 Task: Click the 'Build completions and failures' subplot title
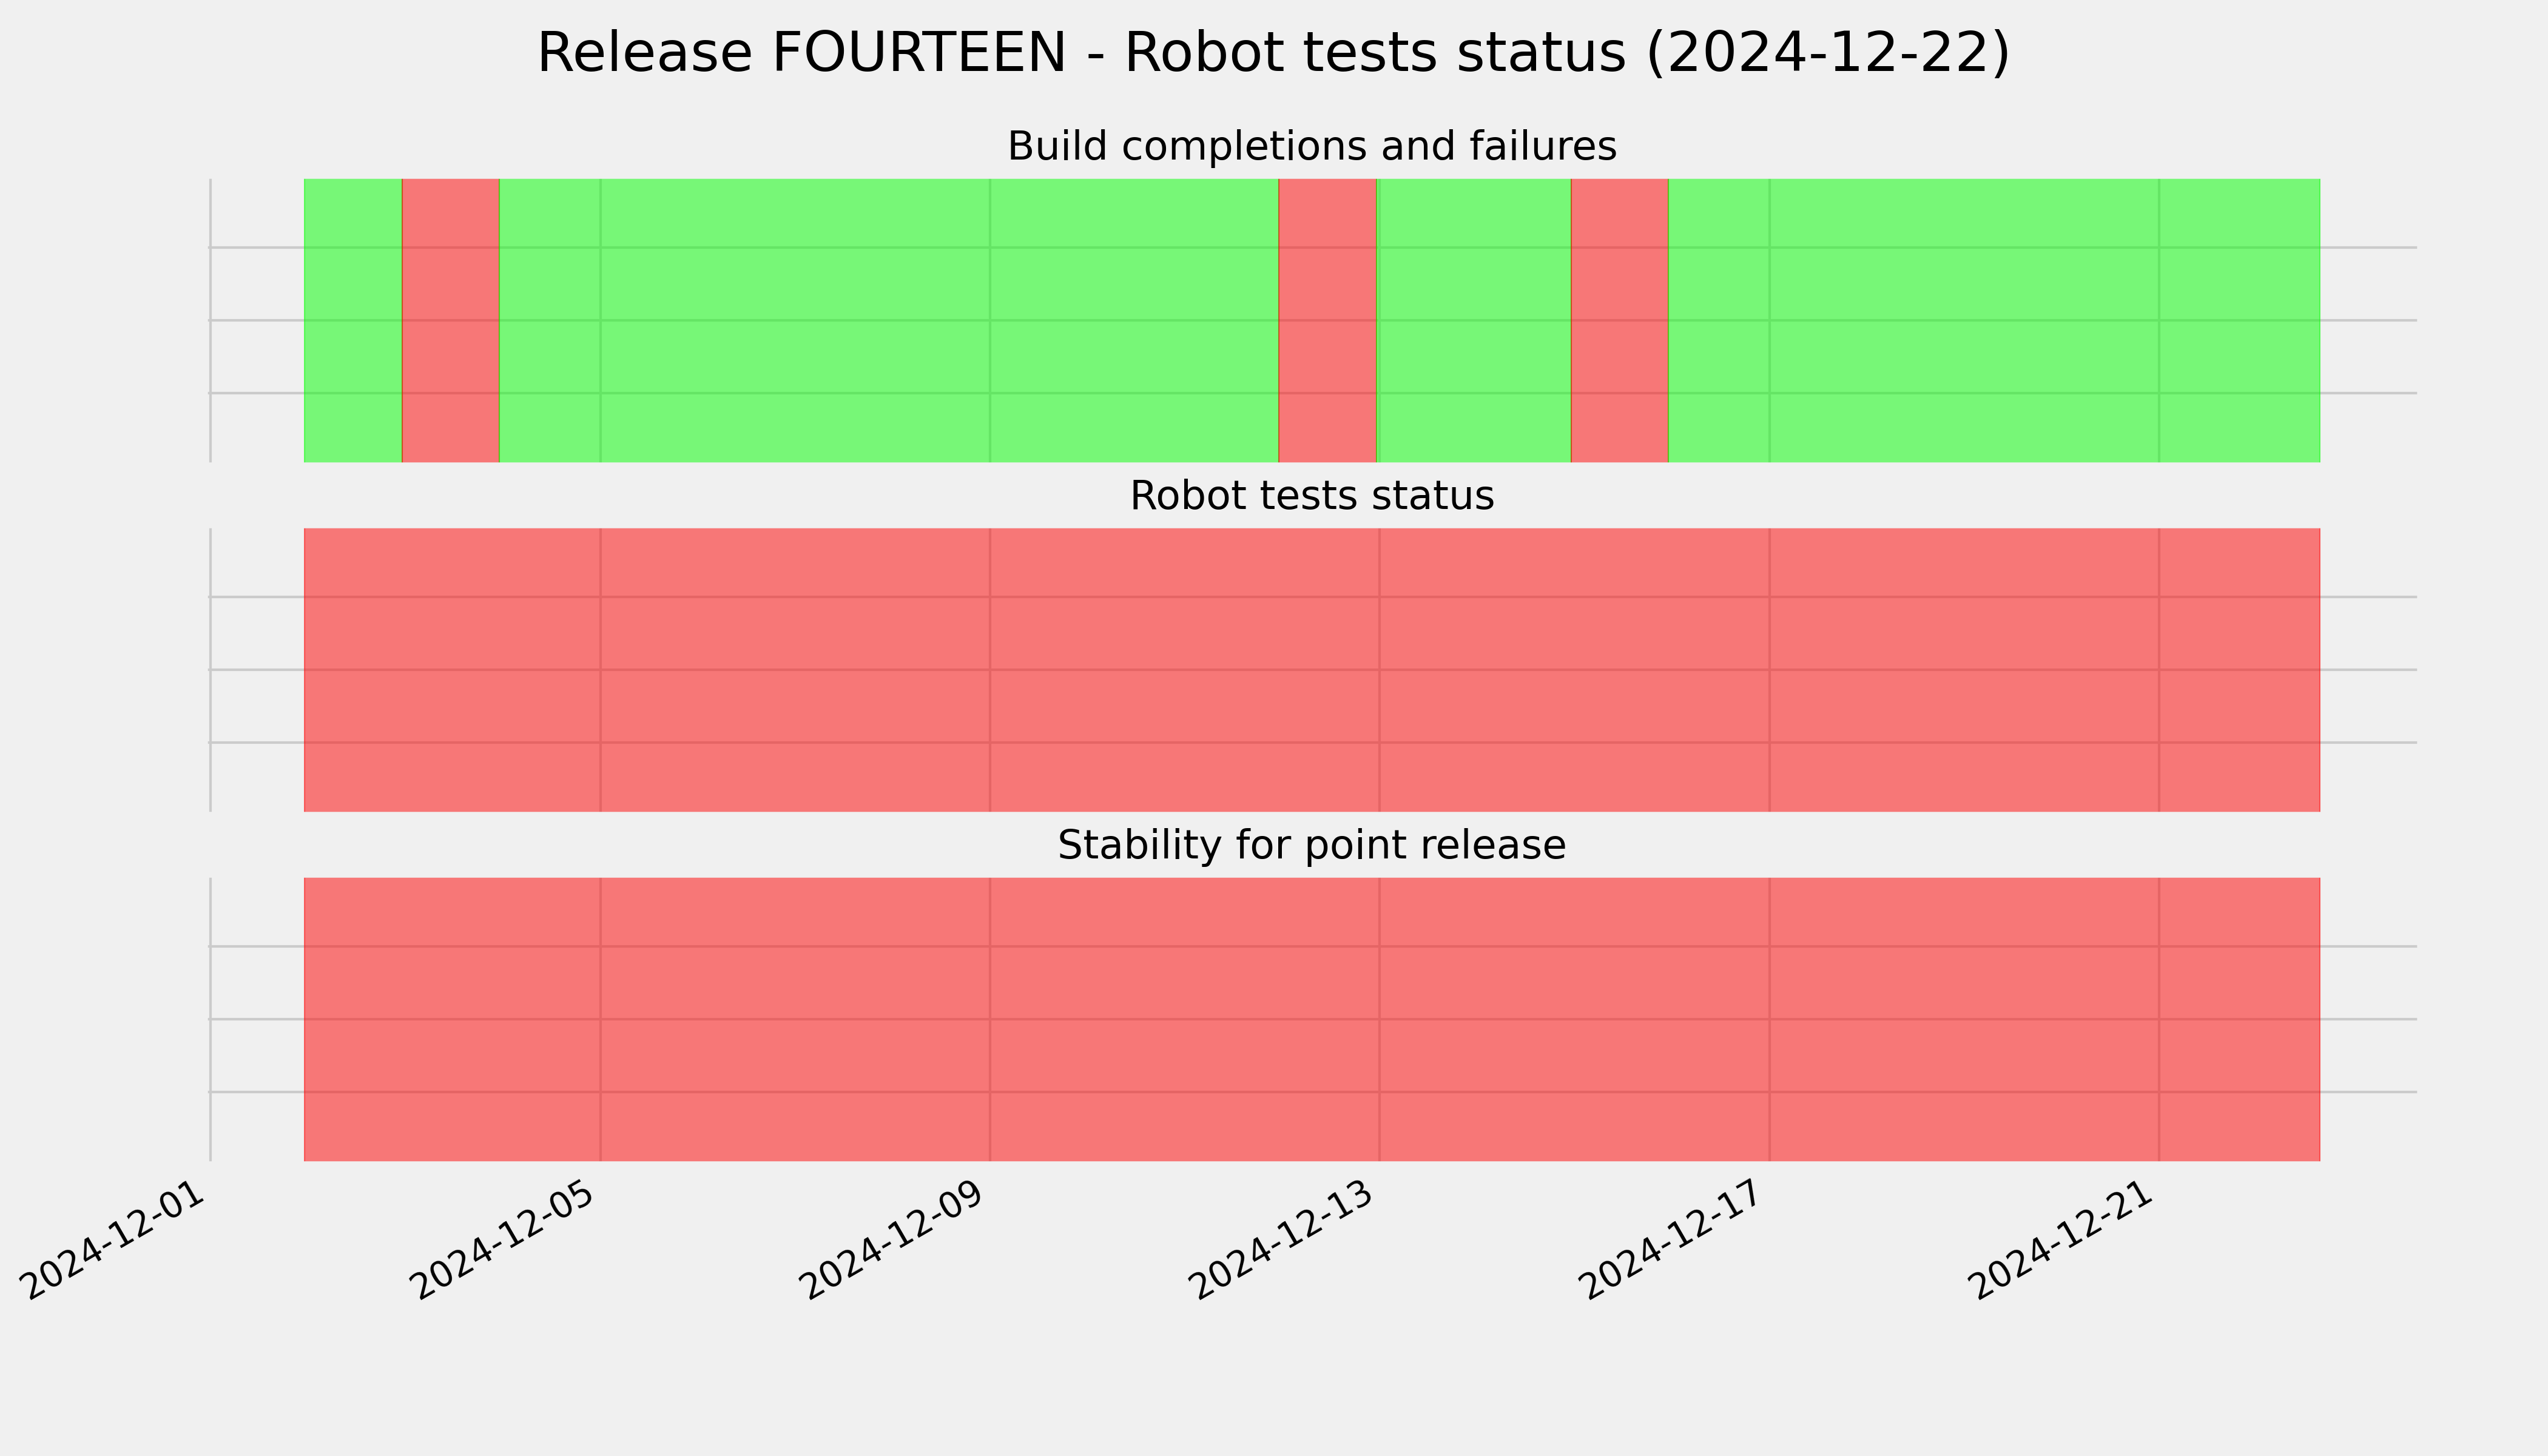click(1311, 146)
